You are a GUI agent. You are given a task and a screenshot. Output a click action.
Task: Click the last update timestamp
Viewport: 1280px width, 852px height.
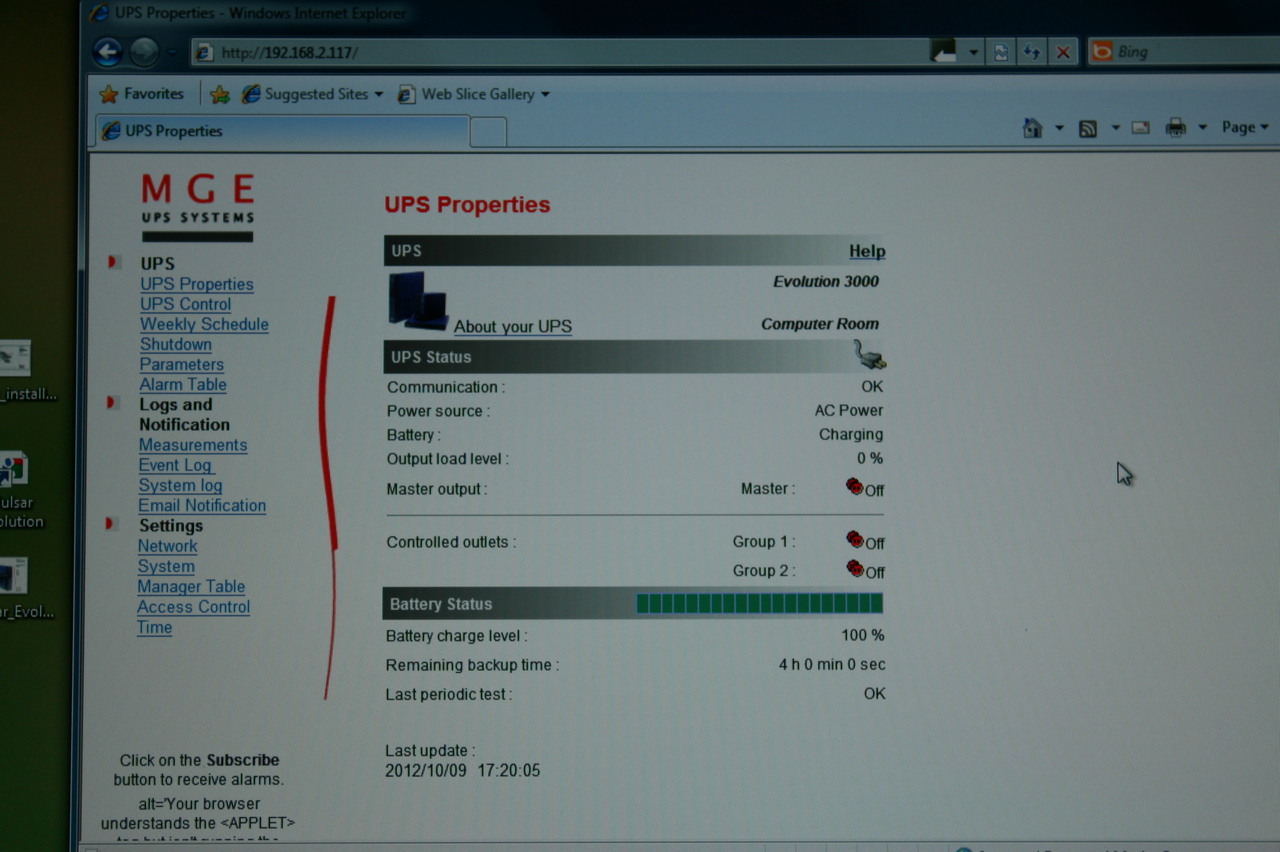pyautogui.click(x=463, y=771)
